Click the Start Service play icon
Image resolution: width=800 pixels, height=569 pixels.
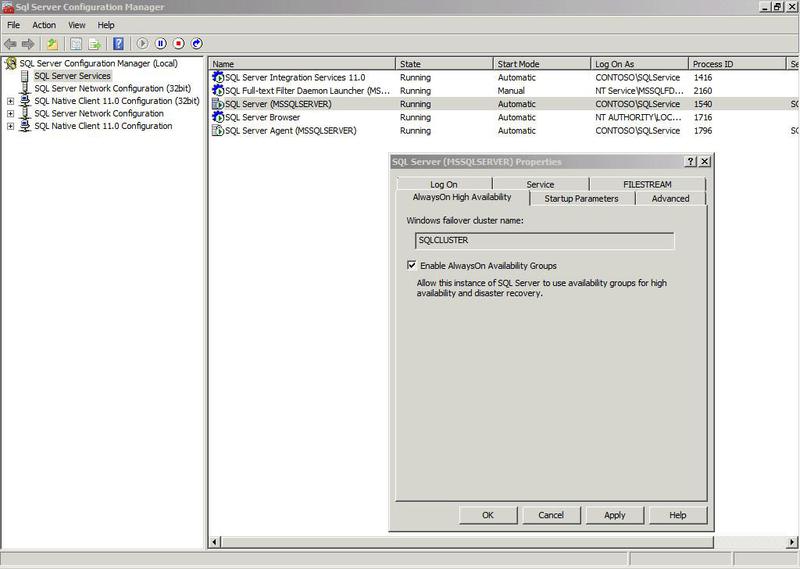[x=142, y=44]
